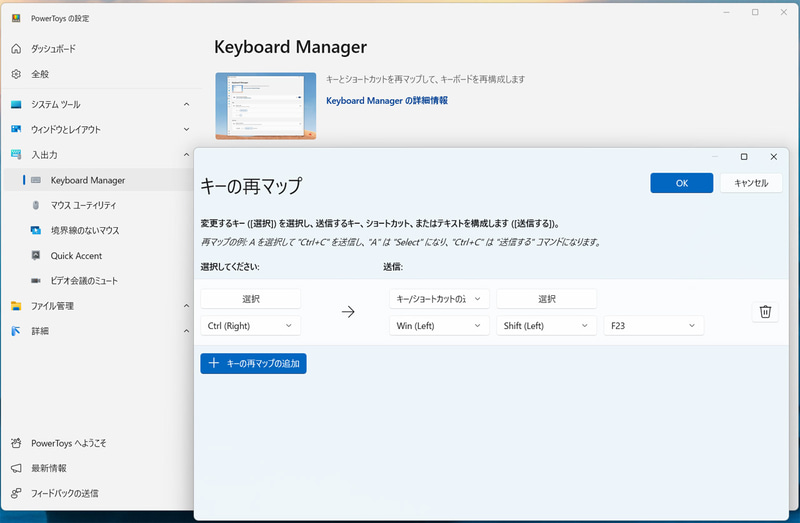Click the ファイル管理 folder icon

(x=16, y=306)
